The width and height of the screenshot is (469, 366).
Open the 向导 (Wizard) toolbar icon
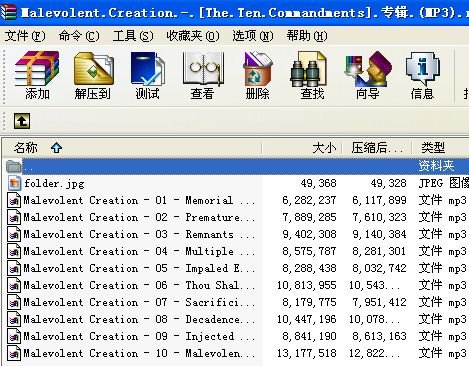(368, 75)
